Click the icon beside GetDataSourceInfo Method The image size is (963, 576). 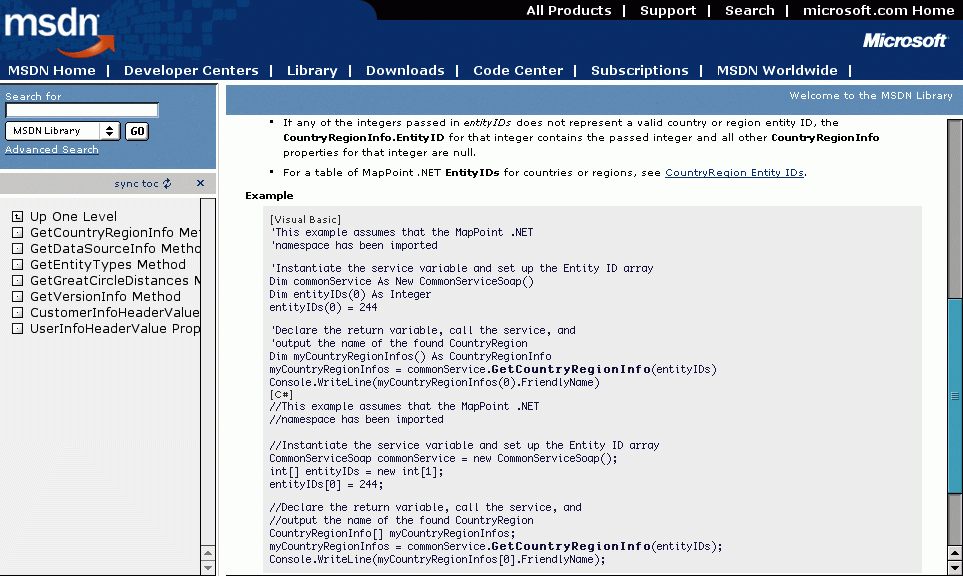pos(17,248)
